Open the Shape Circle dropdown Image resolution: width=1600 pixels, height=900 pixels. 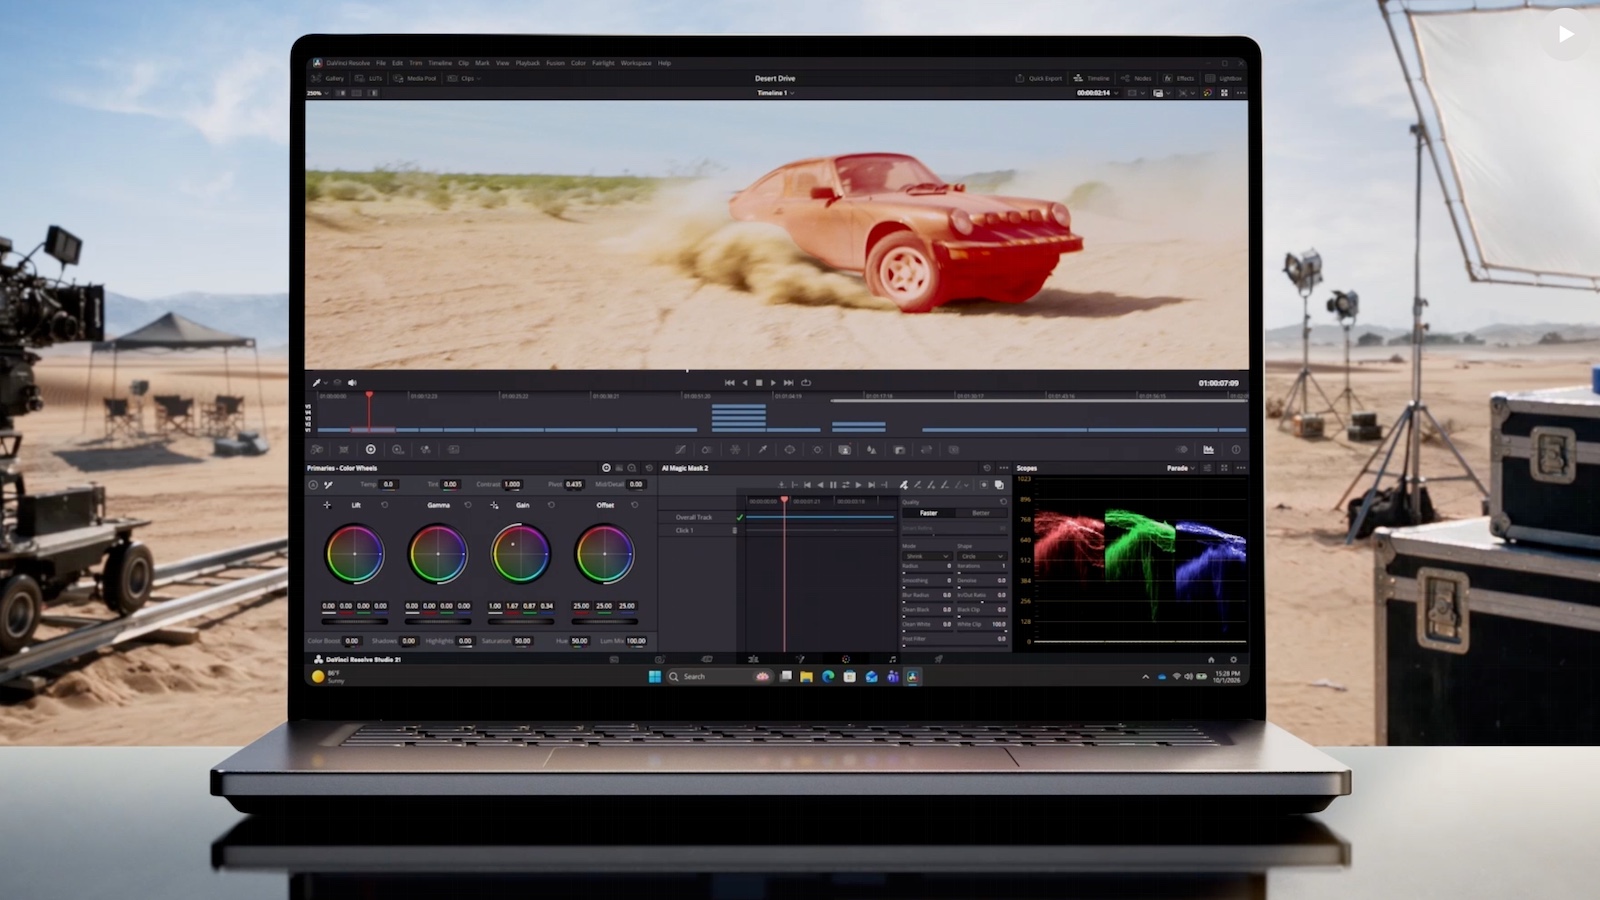tap(981, 556)
